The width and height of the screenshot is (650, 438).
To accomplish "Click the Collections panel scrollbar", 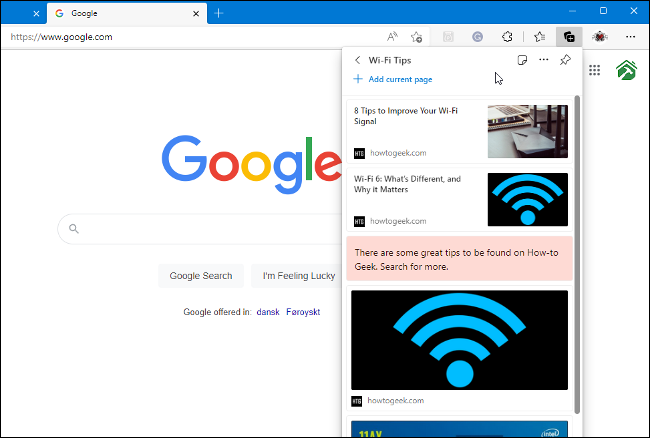I will pos(577,254).
